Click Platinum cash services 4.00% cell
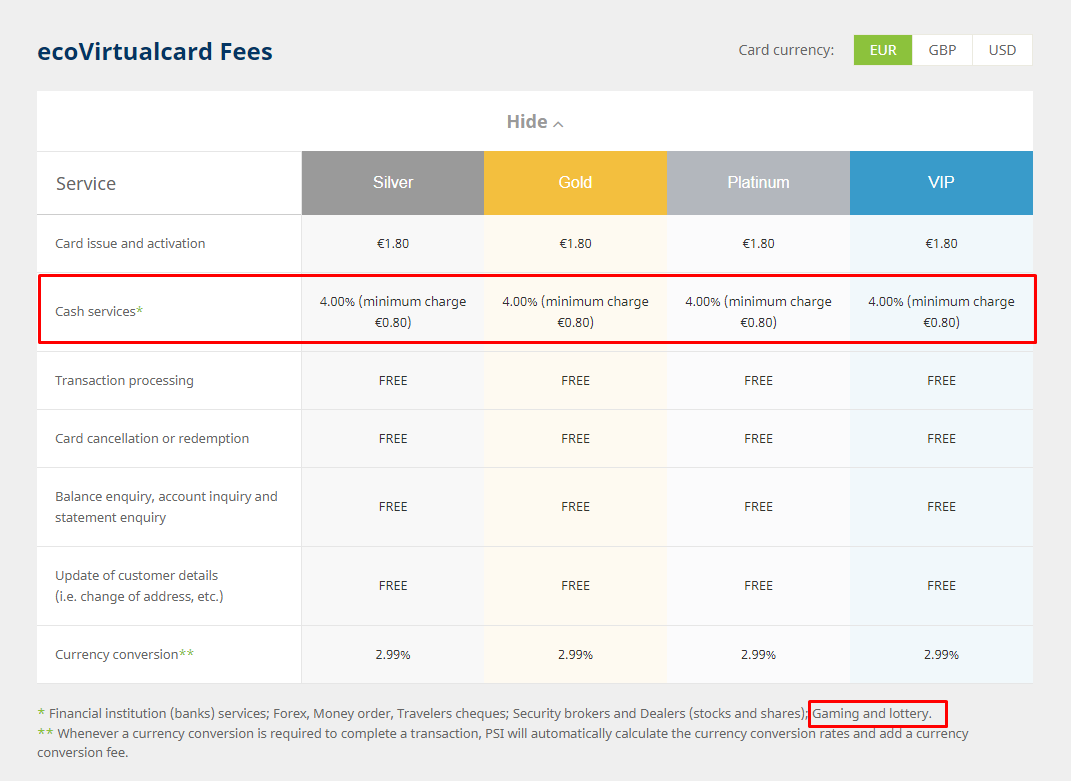Image resolution: width=1071 pixels, height=781 pixels. point(758,312)
